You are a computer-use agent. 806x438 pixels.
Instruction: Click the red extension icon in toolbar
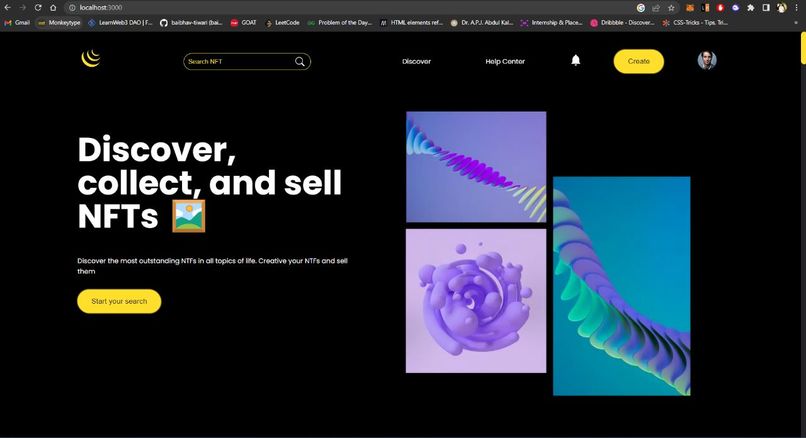click(x=720, y=8)
